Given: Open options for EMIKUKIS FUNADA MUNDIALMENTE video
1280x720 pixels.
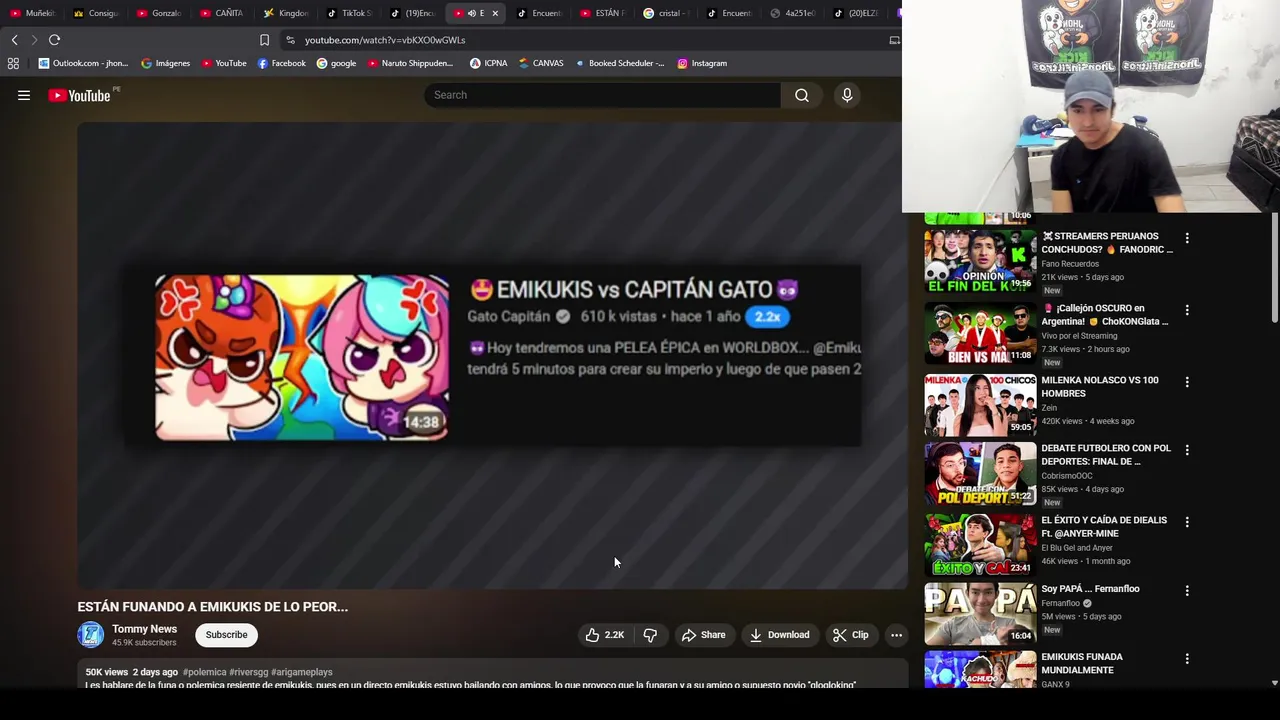Looking at the screenshot, I should 1187,658.
